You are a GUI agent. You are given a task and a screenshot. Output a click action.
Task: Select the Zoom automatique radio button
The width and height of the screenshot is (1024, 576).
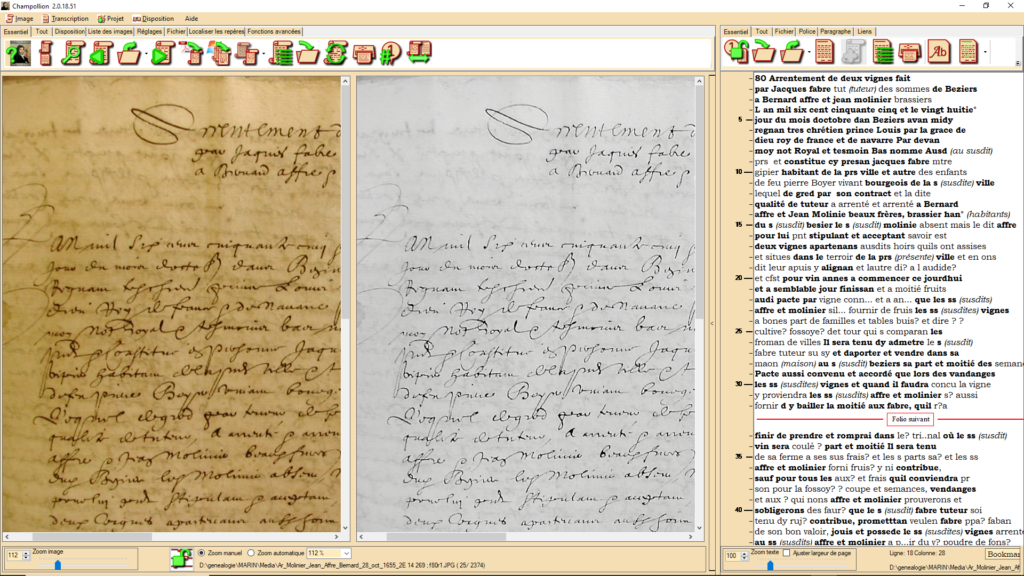coord(251,553)
